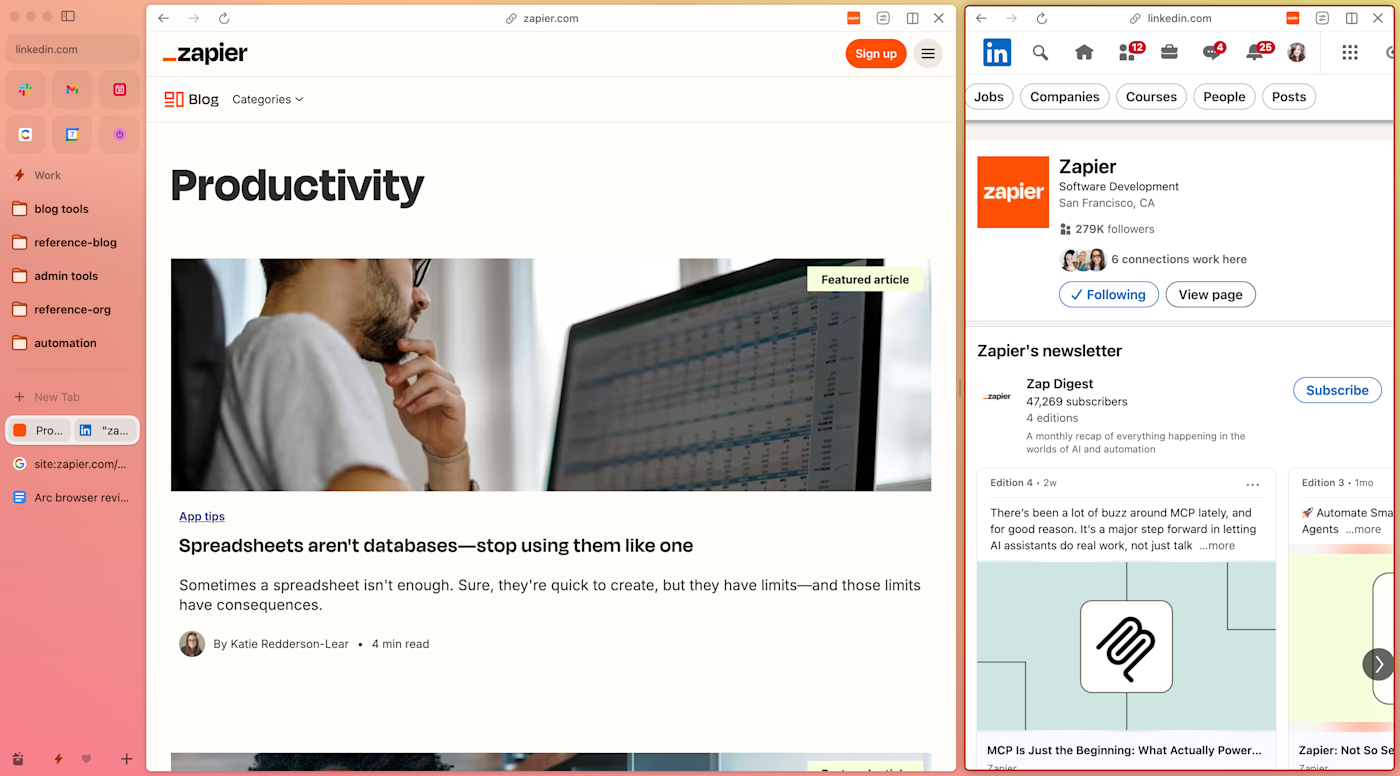Switch to site:zapier.com Google tab
1400x776 pixels.
pos(72,464)
